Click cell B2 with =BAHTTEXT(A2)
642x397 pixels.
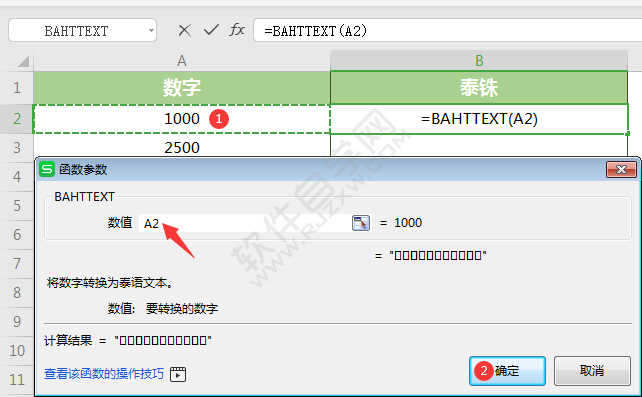click(479, 119)
